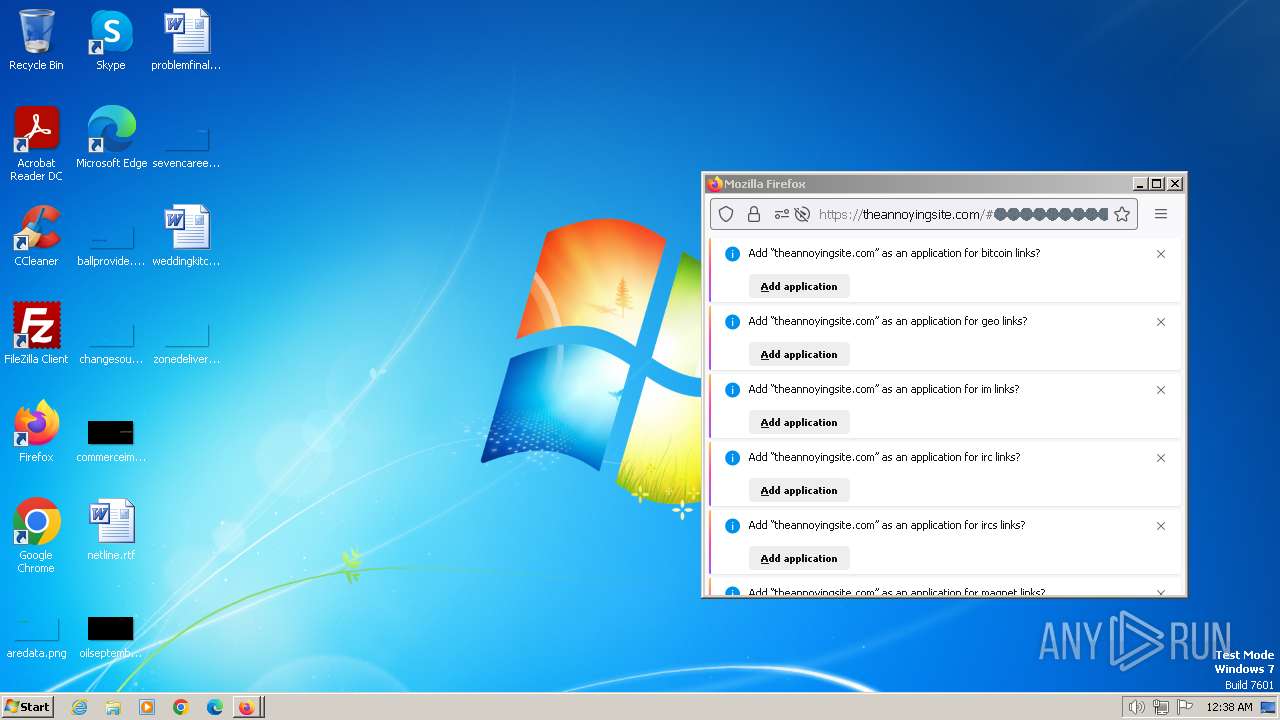Launch Edge from the taskbar

point(214,707)
